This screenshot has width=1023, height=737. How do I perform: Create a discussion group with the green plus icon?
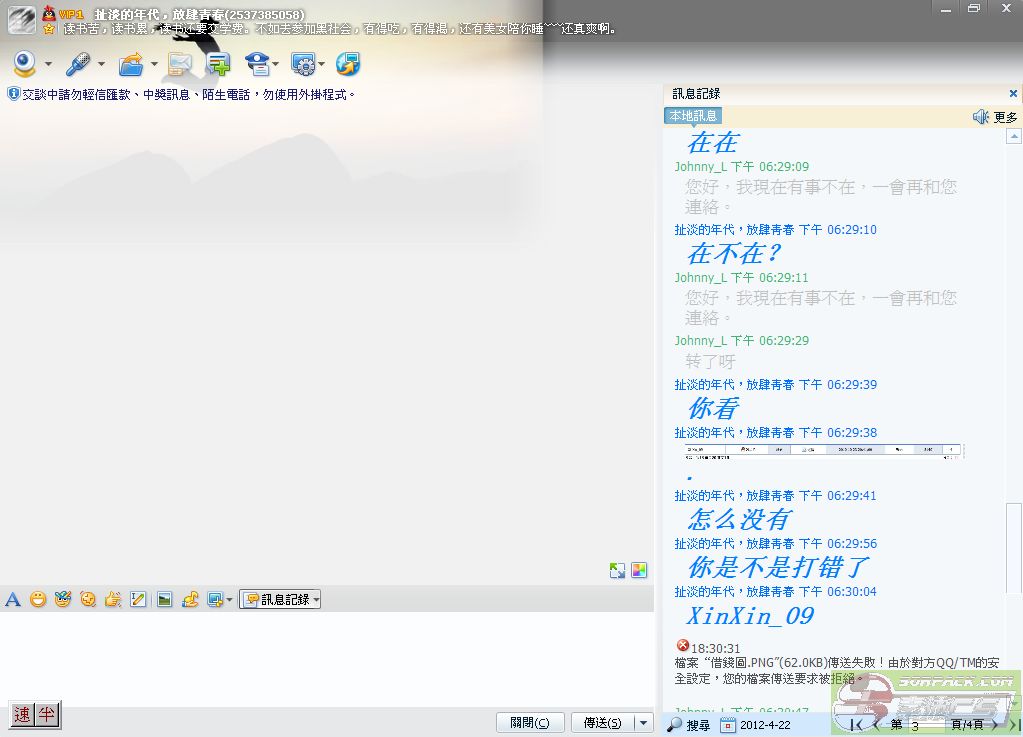(x=218, y=65)
